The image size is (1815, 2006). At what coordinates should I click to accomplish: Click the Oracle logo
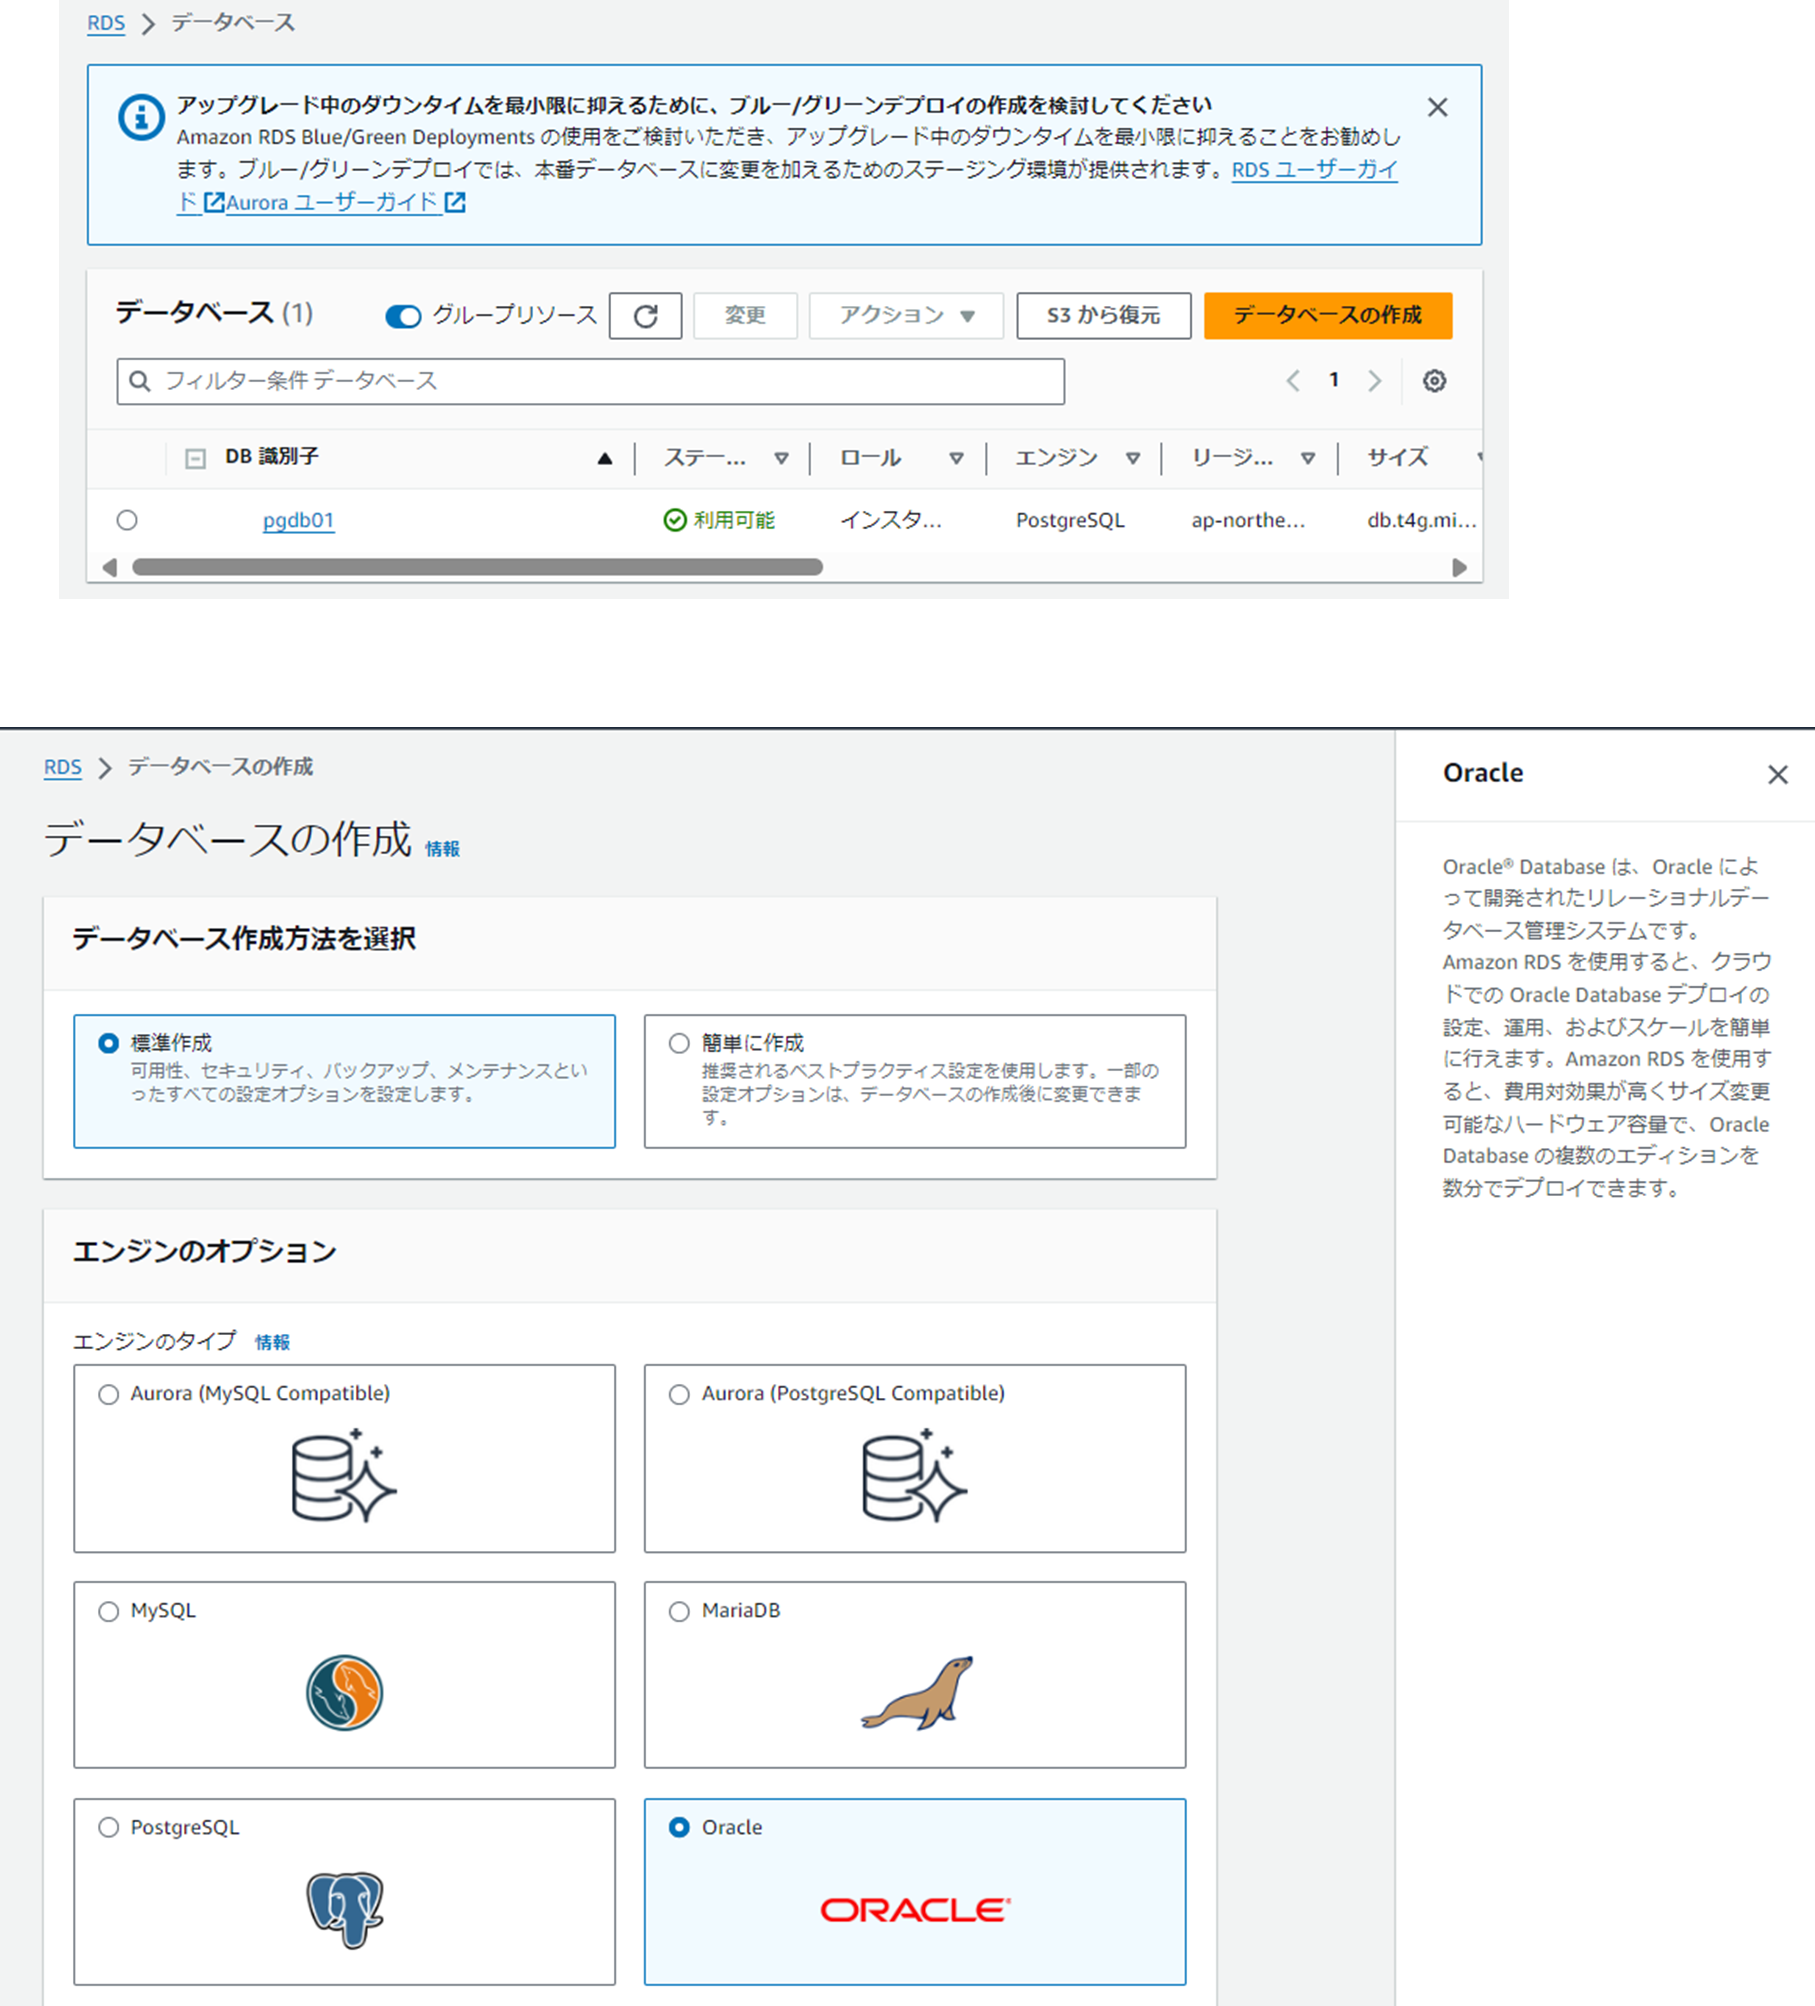coord(915,1910)
